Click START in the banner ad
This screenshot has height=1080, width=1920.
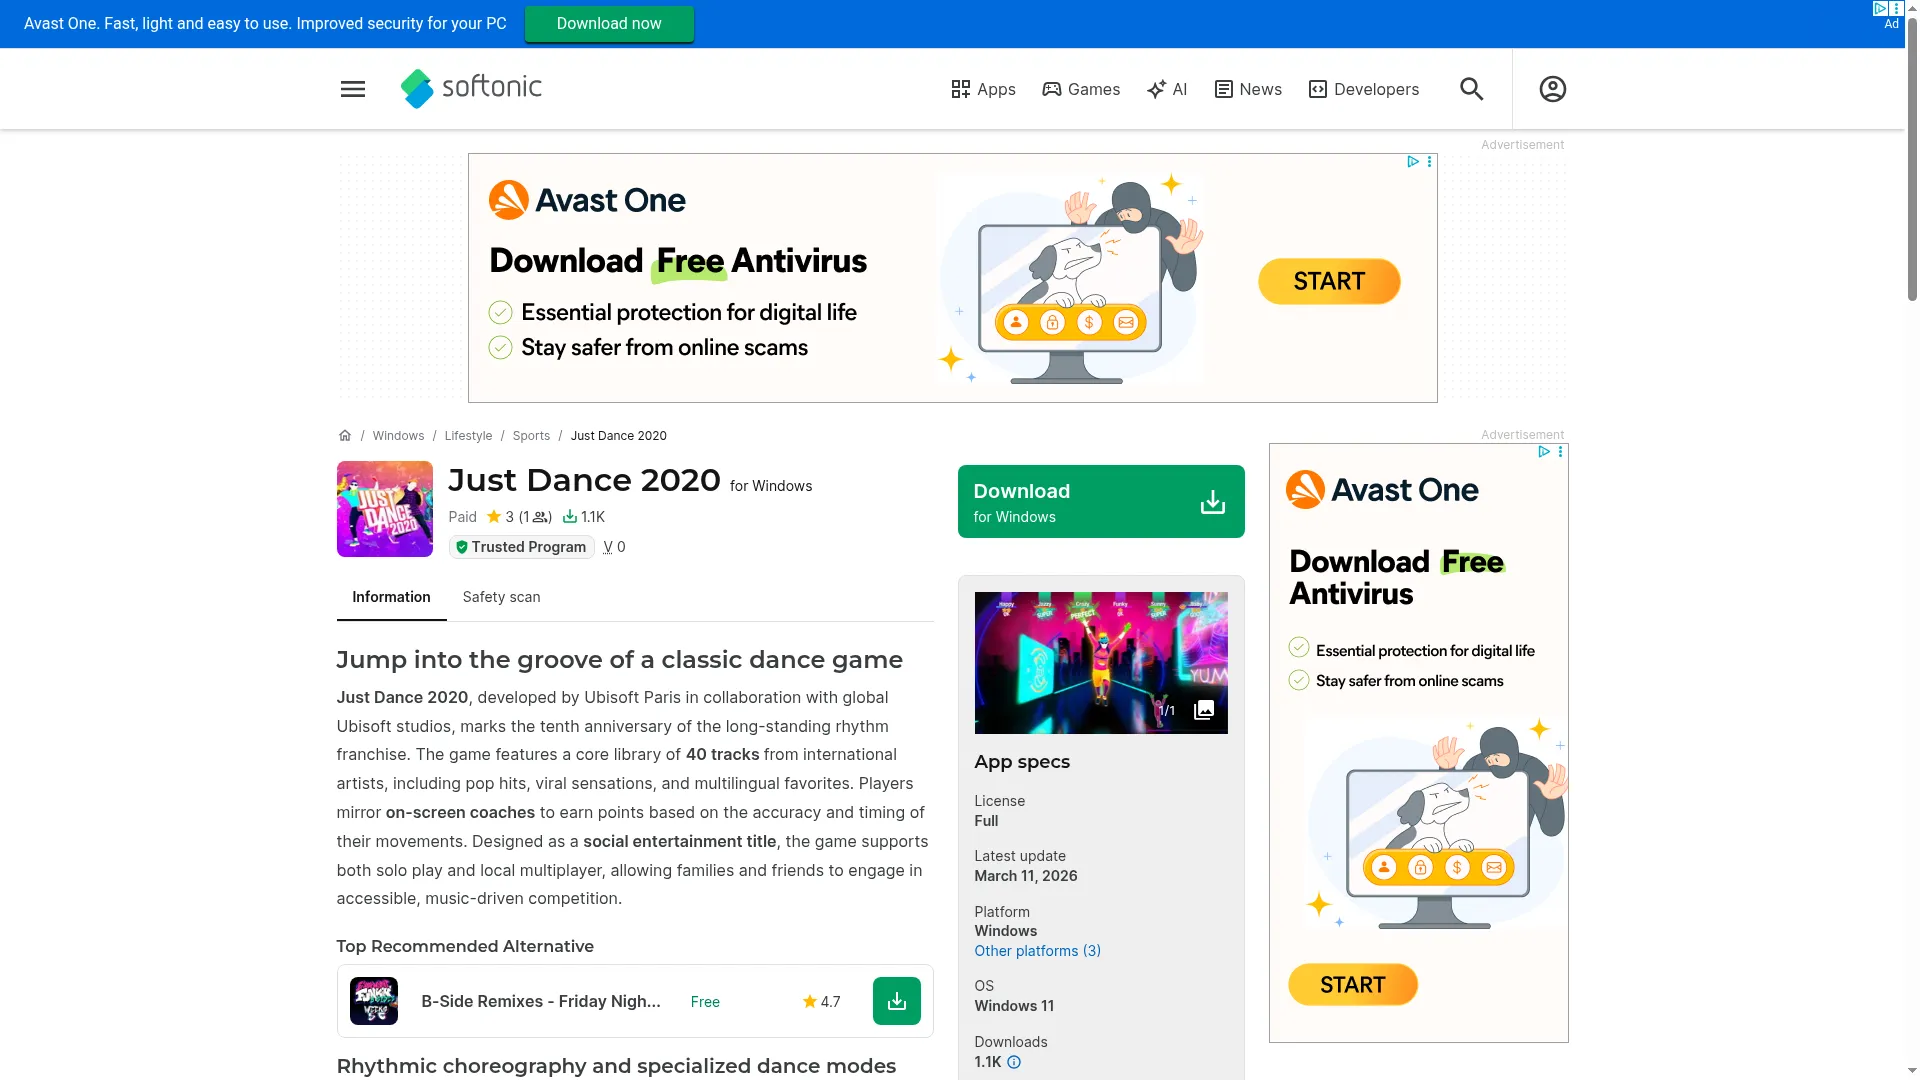coord(1329,281)
